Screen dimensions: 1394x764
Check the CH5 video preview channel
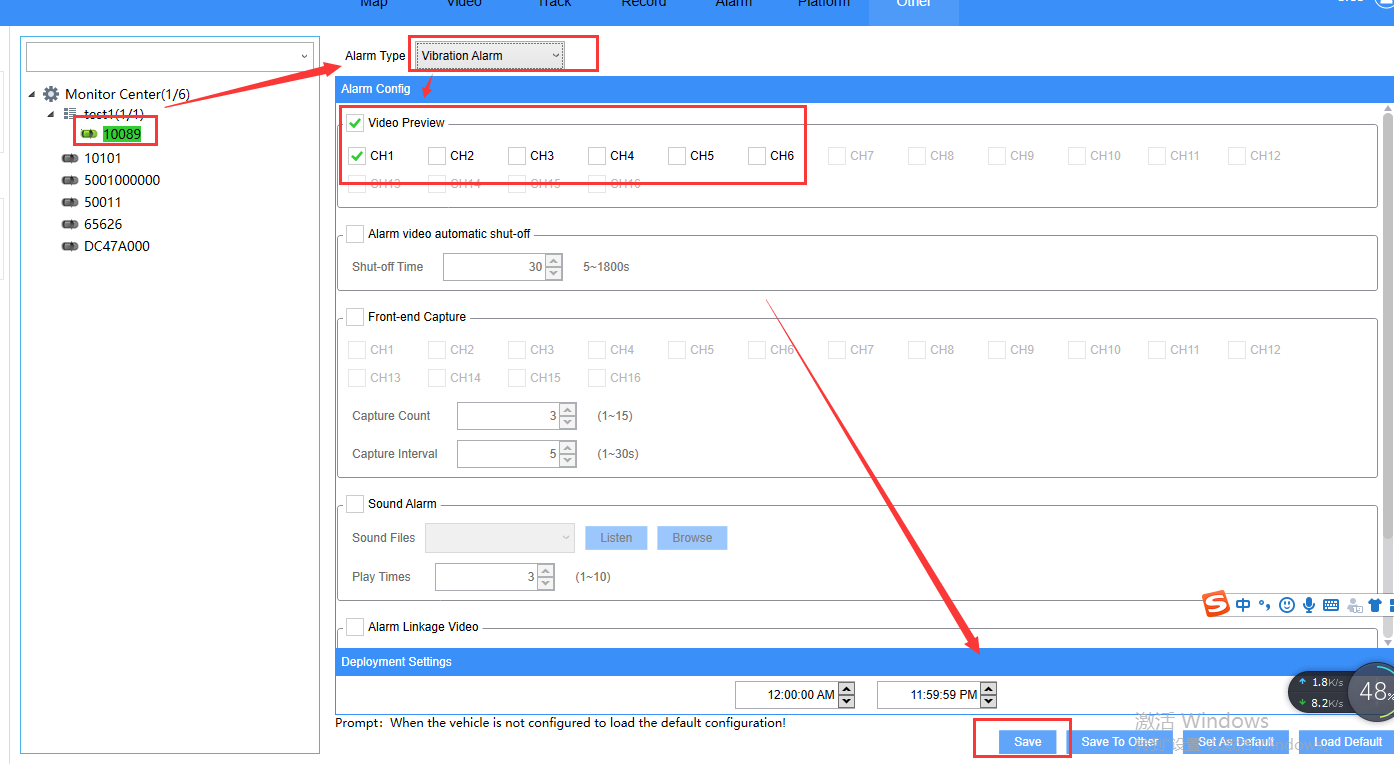(676, 156)
